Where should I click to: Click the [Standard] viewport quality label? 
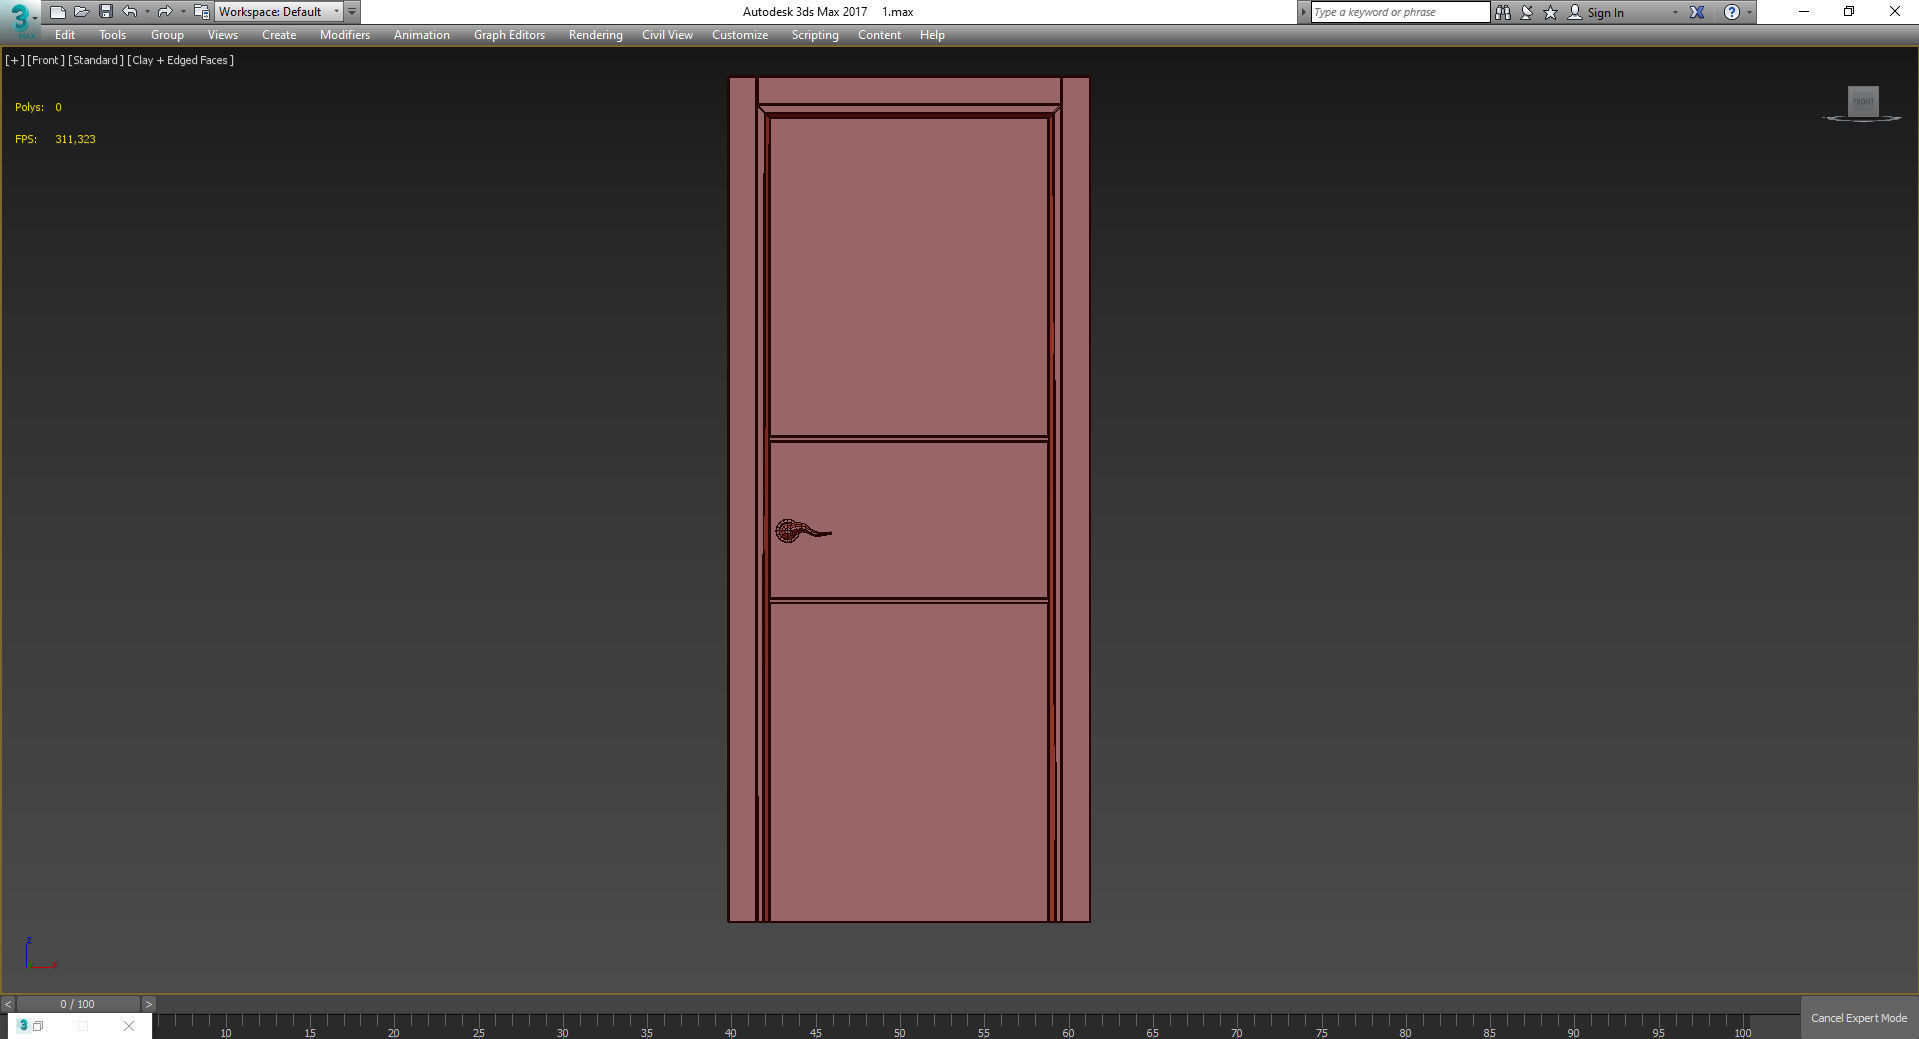[x=96, y=60]
